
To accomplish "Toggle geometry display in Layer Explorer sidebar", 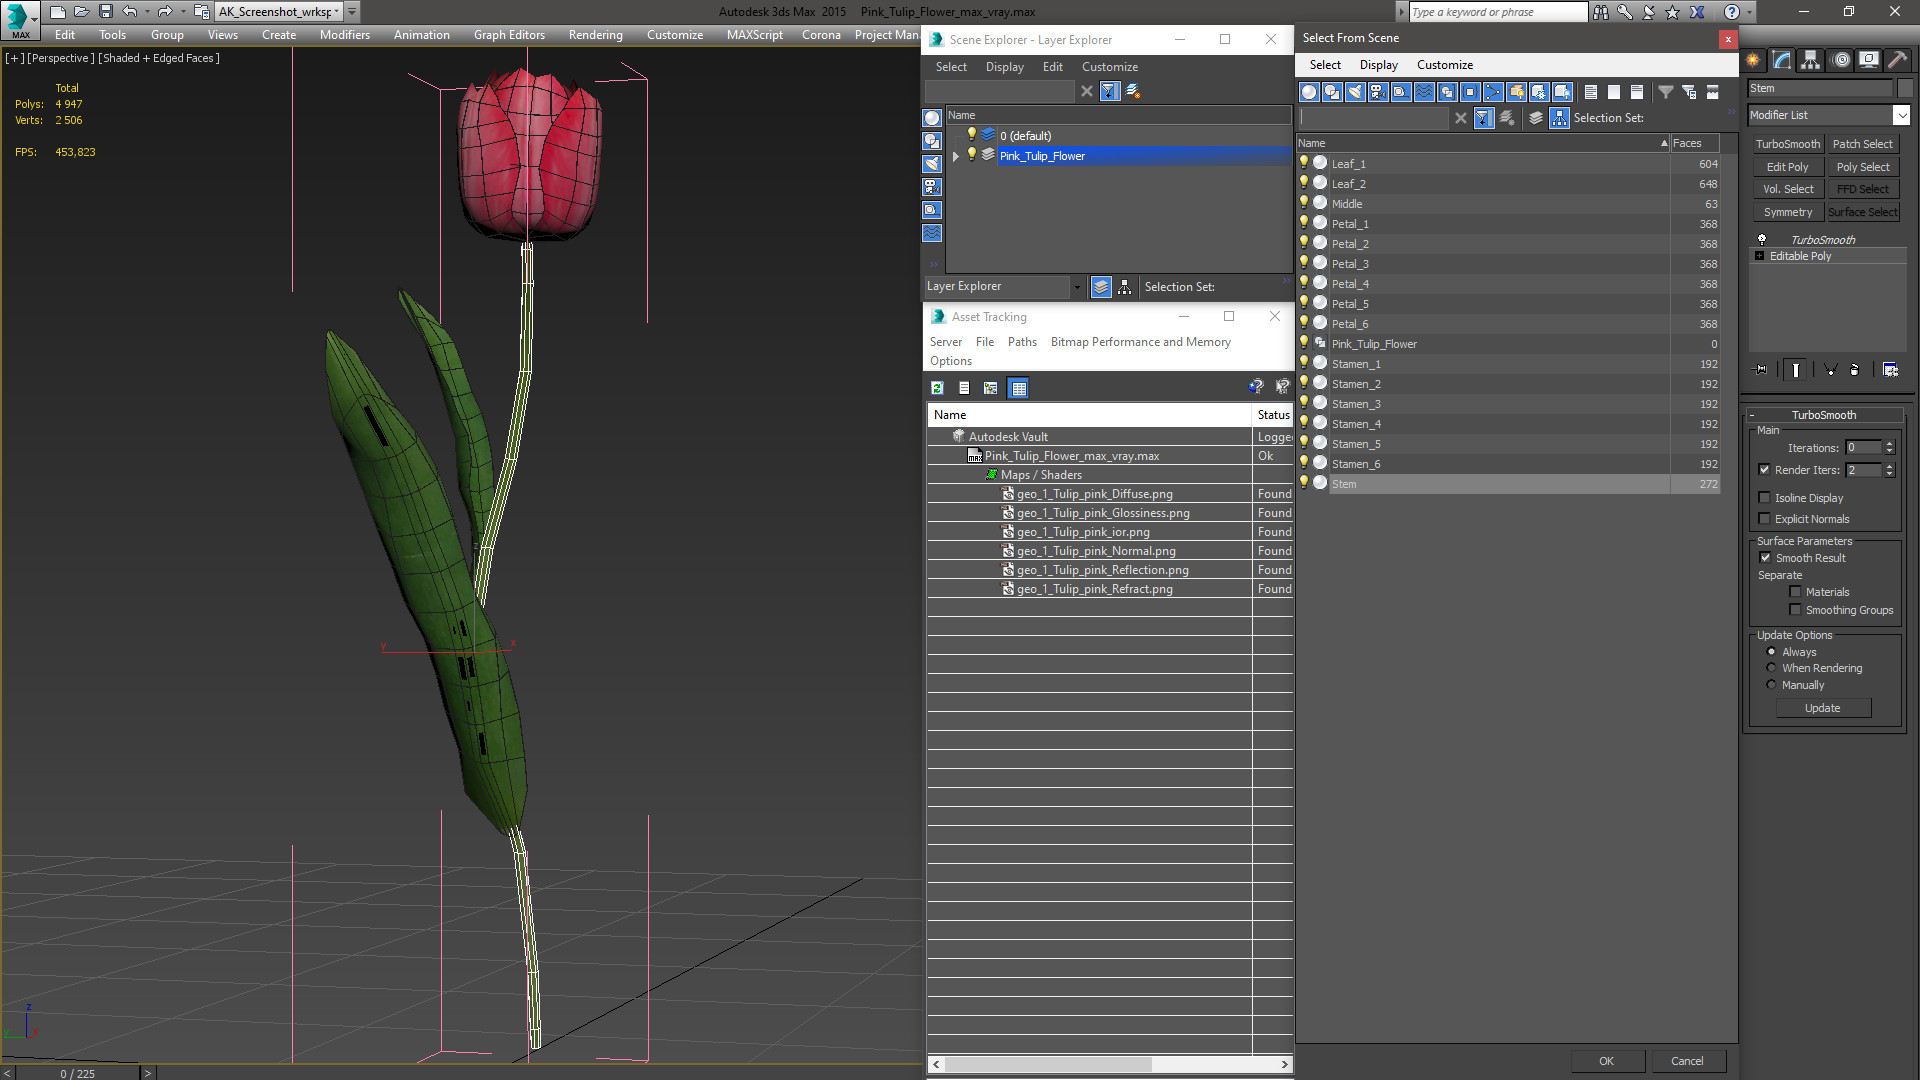I will click(932, 118).
